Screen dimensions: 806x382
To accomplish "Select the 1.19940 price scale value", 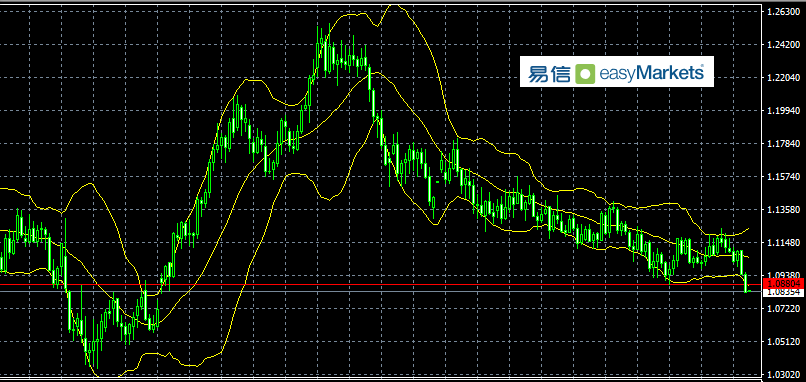I will click(x=783, y=111).
